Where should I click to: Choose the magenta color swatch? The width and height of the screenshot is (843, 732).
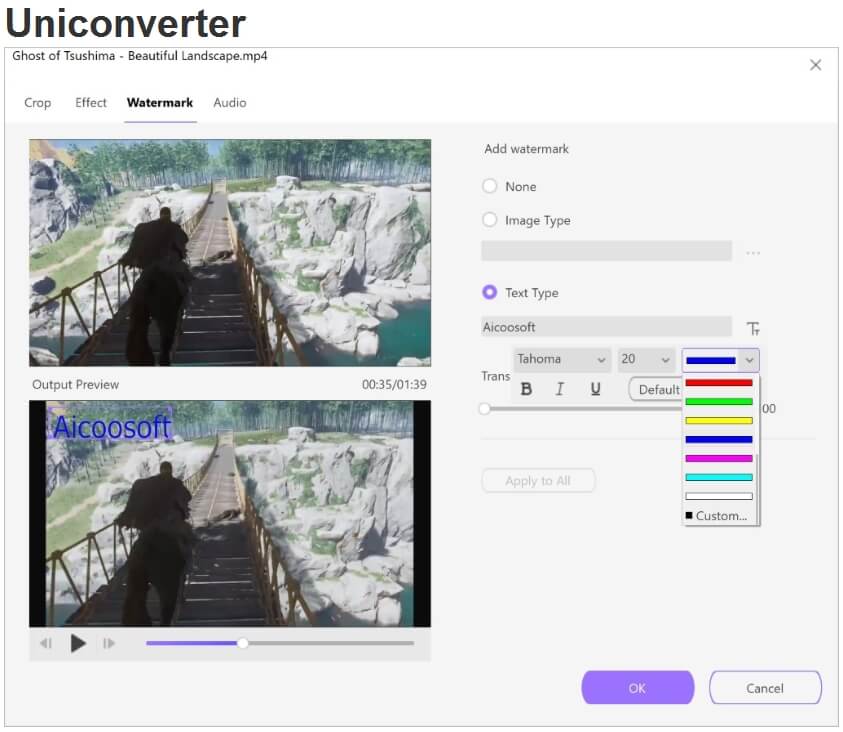719,458
